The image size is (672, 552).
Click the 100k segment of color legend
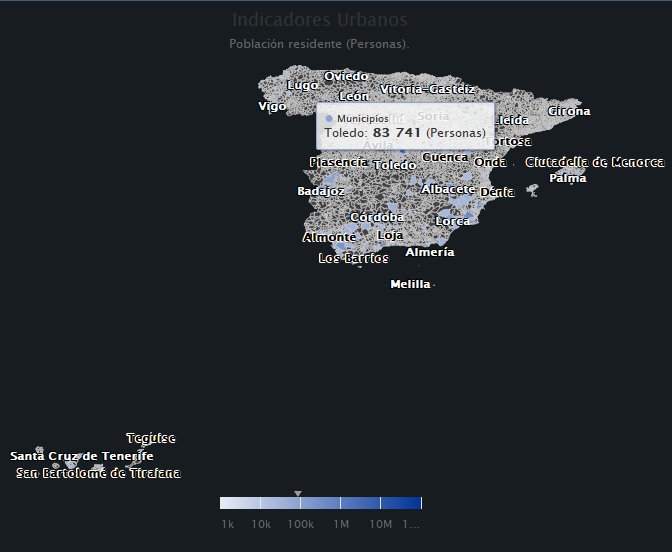click(320, 503)
